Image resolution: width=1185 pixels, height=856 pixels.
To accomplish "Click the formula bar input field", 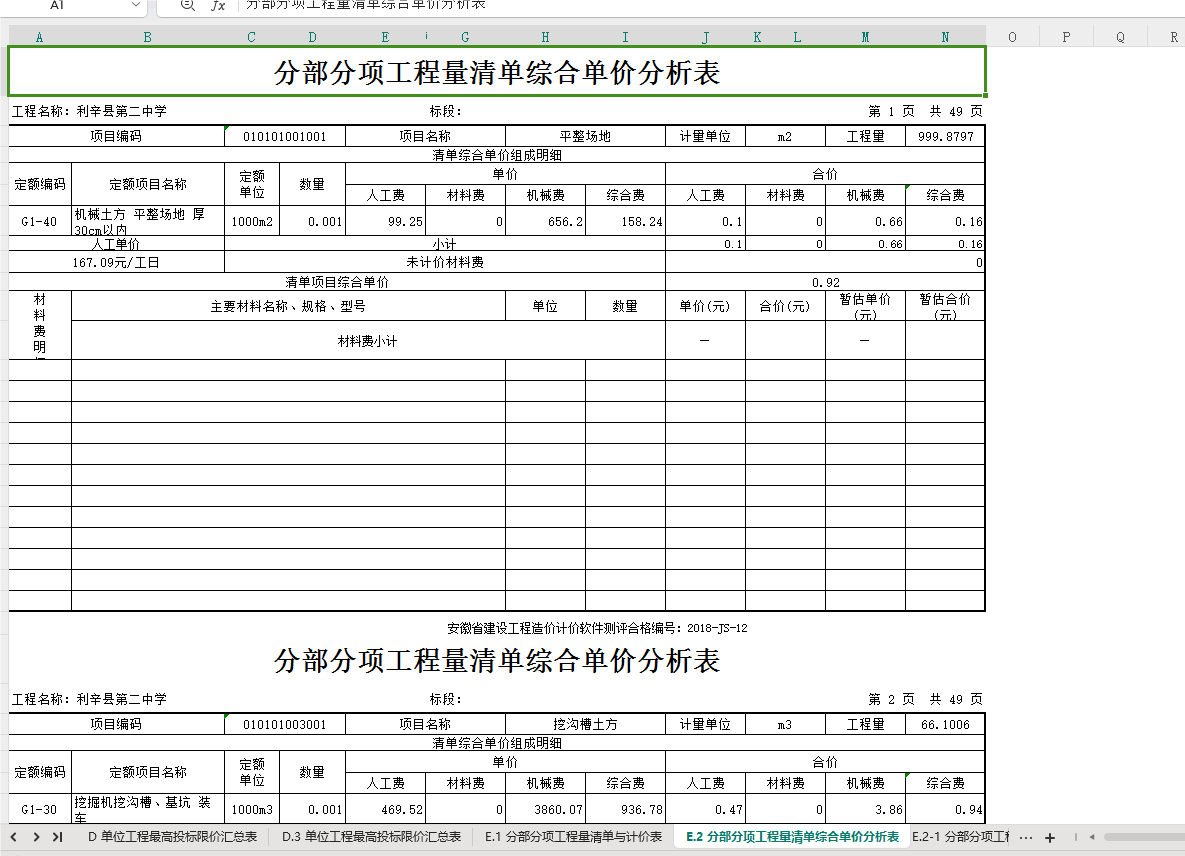I will [710, 5].
